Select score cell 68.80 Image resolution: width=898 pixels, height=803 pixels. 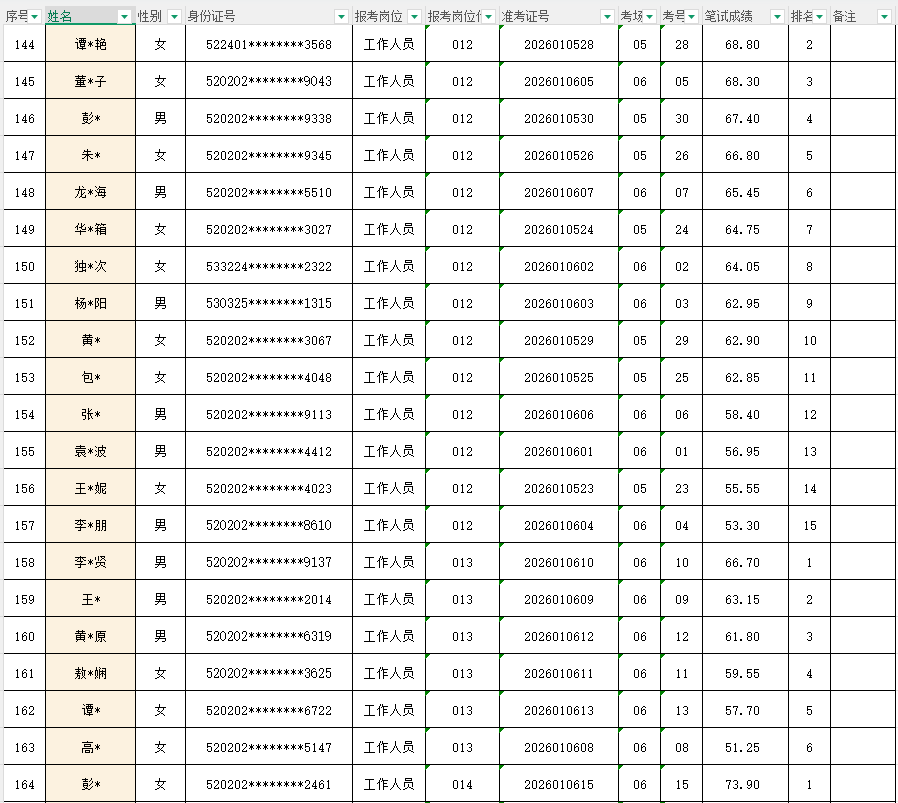745,44
